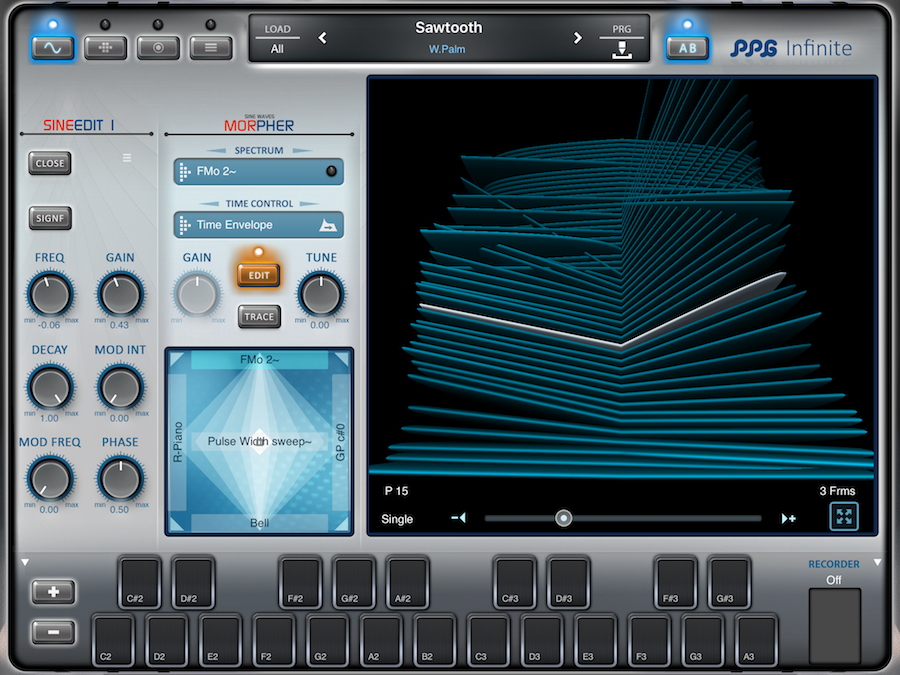
Task: Select R-Piano on morph pad left
Action: pyautogui.click(x=178, y=442)
